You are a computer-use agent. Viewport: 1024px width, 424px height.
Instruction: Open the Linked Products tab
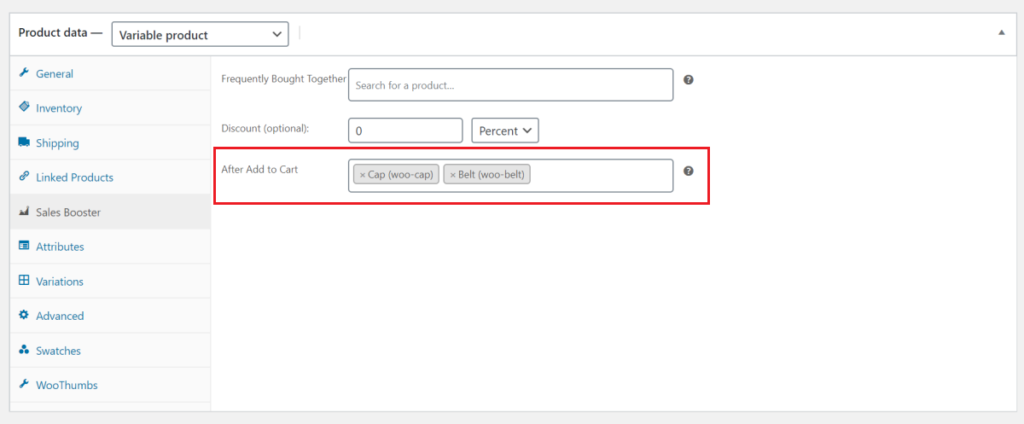[x=110, y=178]
